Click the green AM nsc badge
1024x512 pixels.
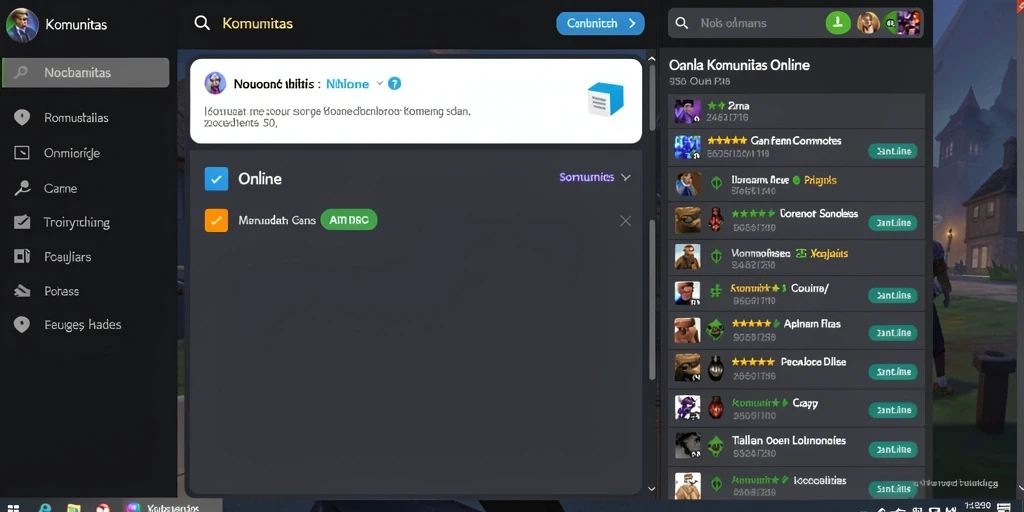point(349,220)
